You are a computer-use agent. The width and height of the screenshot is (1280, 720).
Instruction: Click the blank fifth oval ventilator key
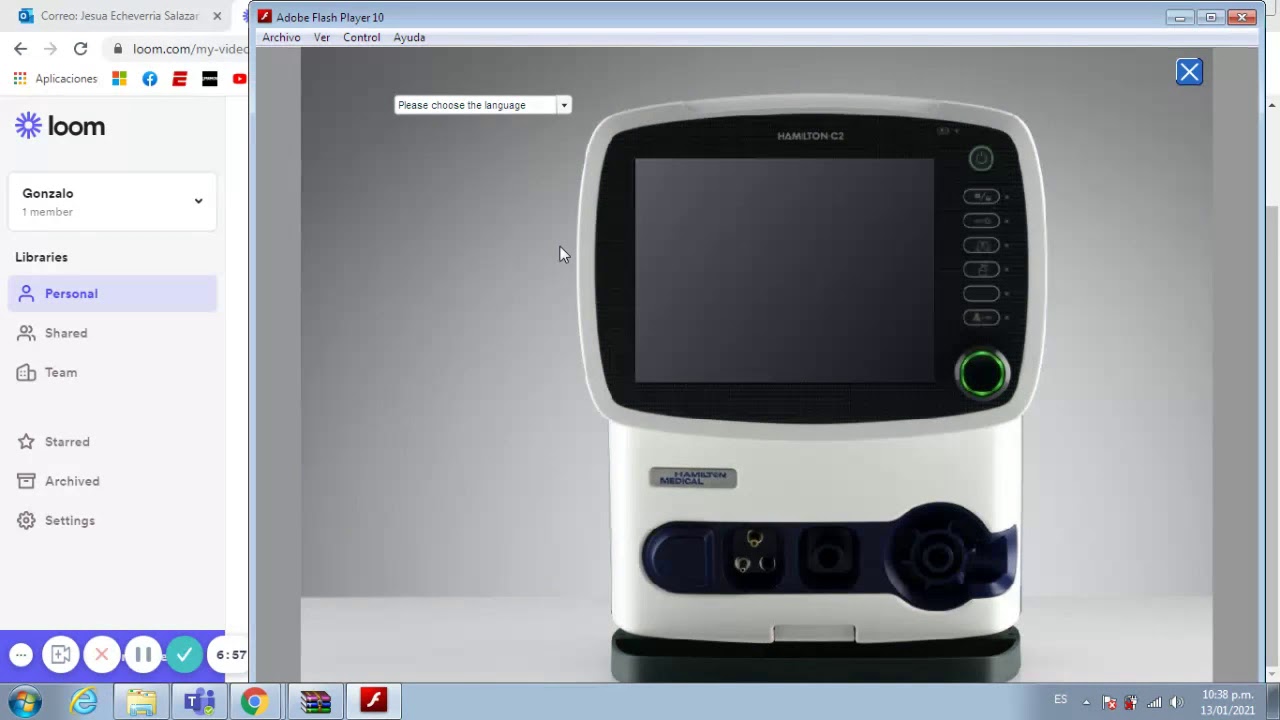pos(981,293)
